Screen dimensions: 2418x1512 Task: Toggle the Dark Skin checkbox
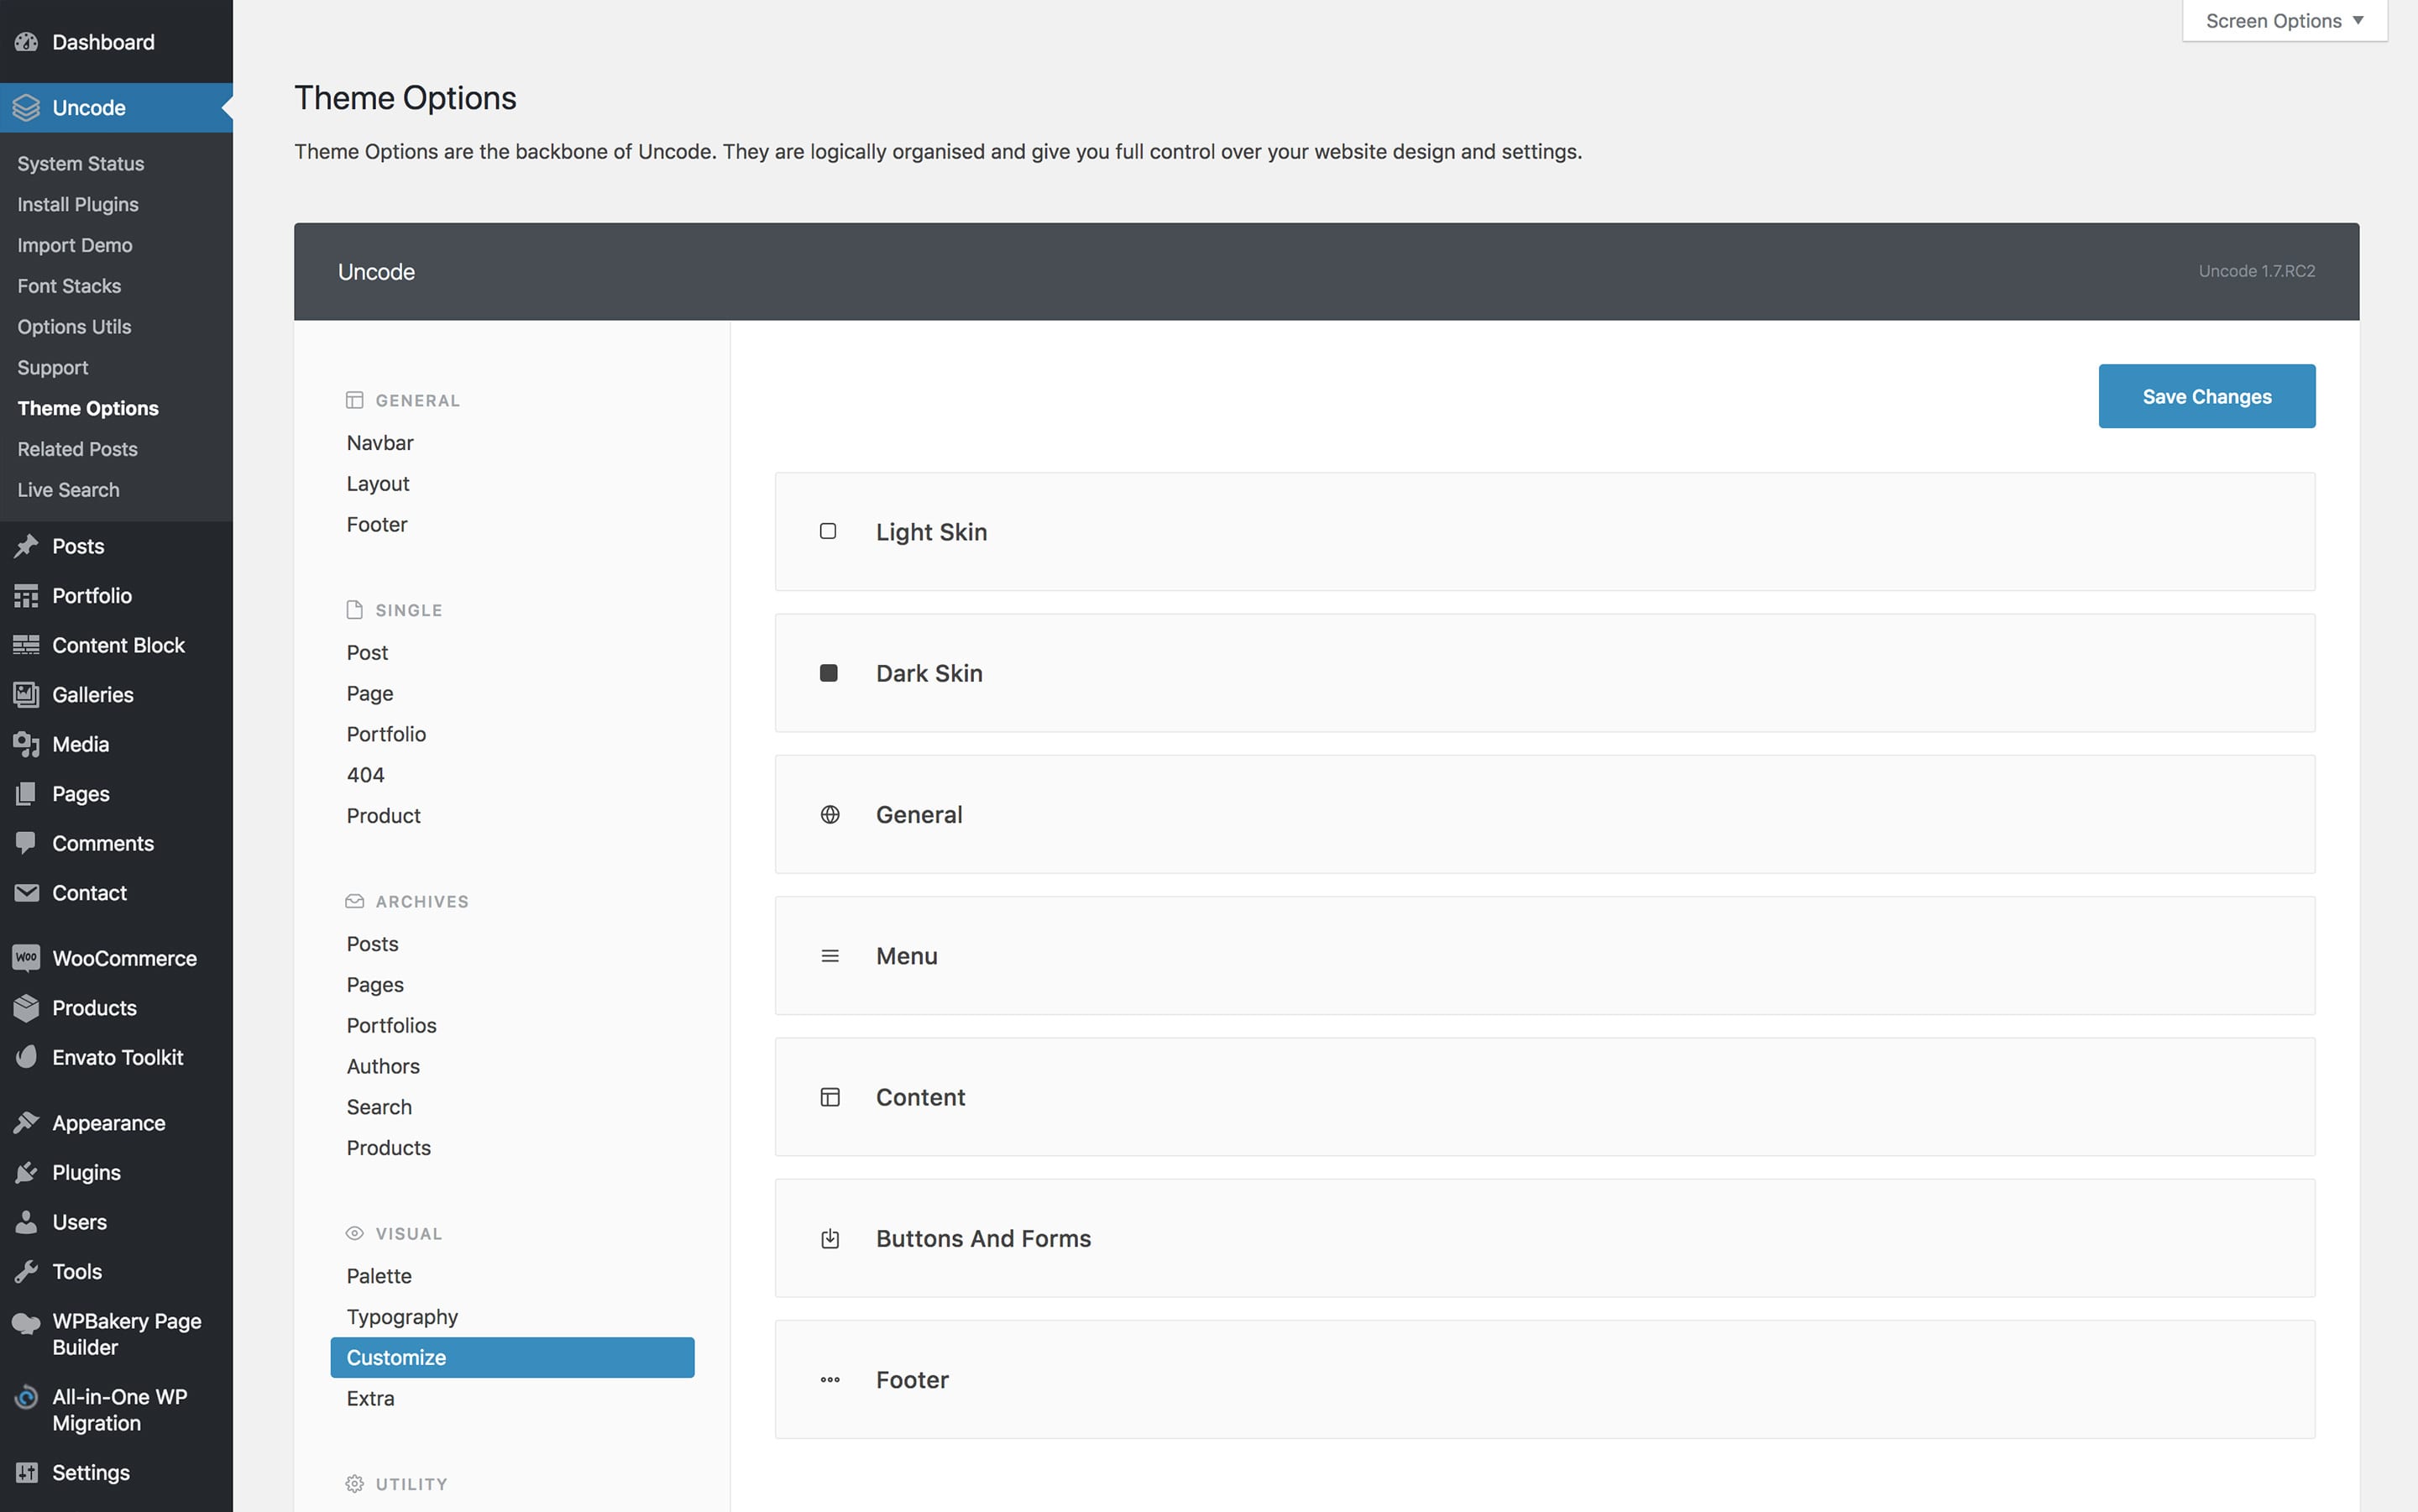tap(830, 672)
